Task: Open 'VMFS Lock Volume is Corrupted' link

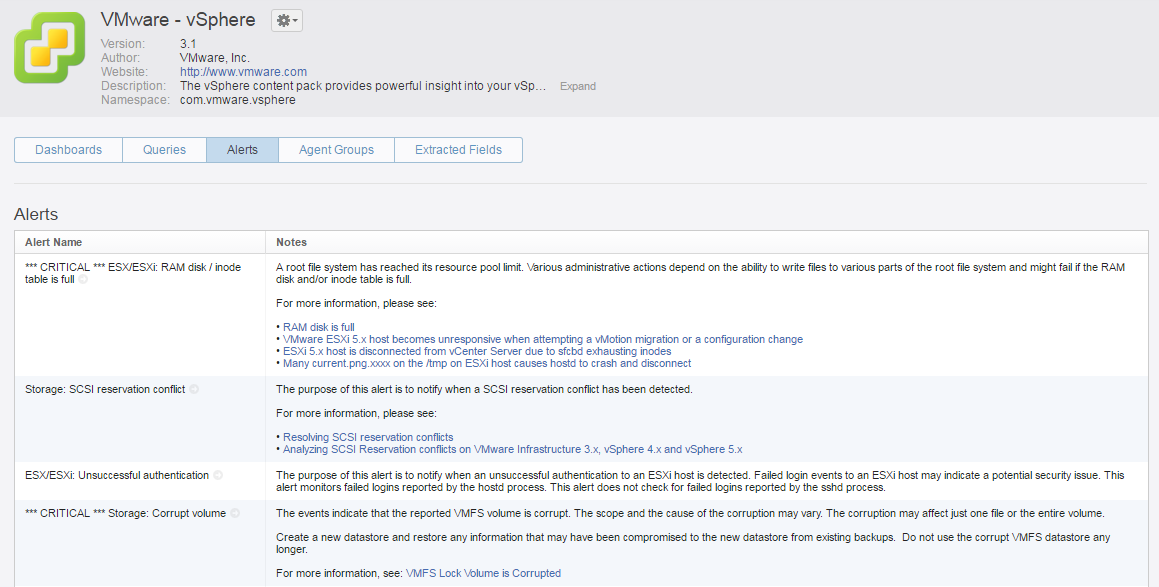Action: (483, 573)
